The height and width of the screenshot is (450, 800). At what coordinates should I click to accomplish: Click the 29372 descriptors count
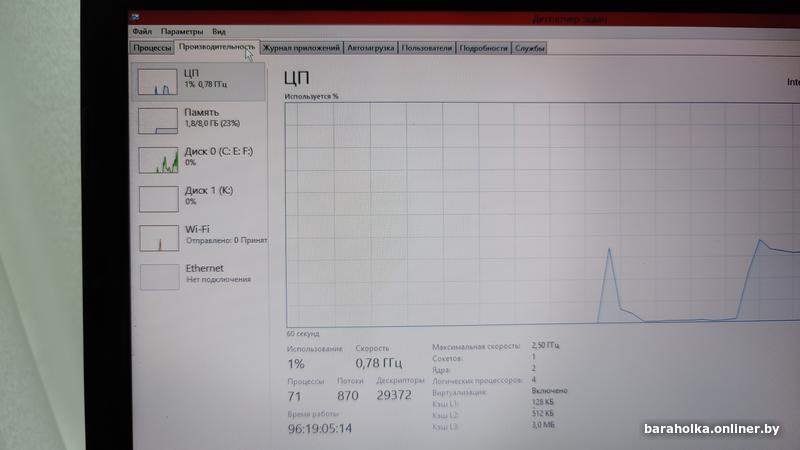(394, 395)
